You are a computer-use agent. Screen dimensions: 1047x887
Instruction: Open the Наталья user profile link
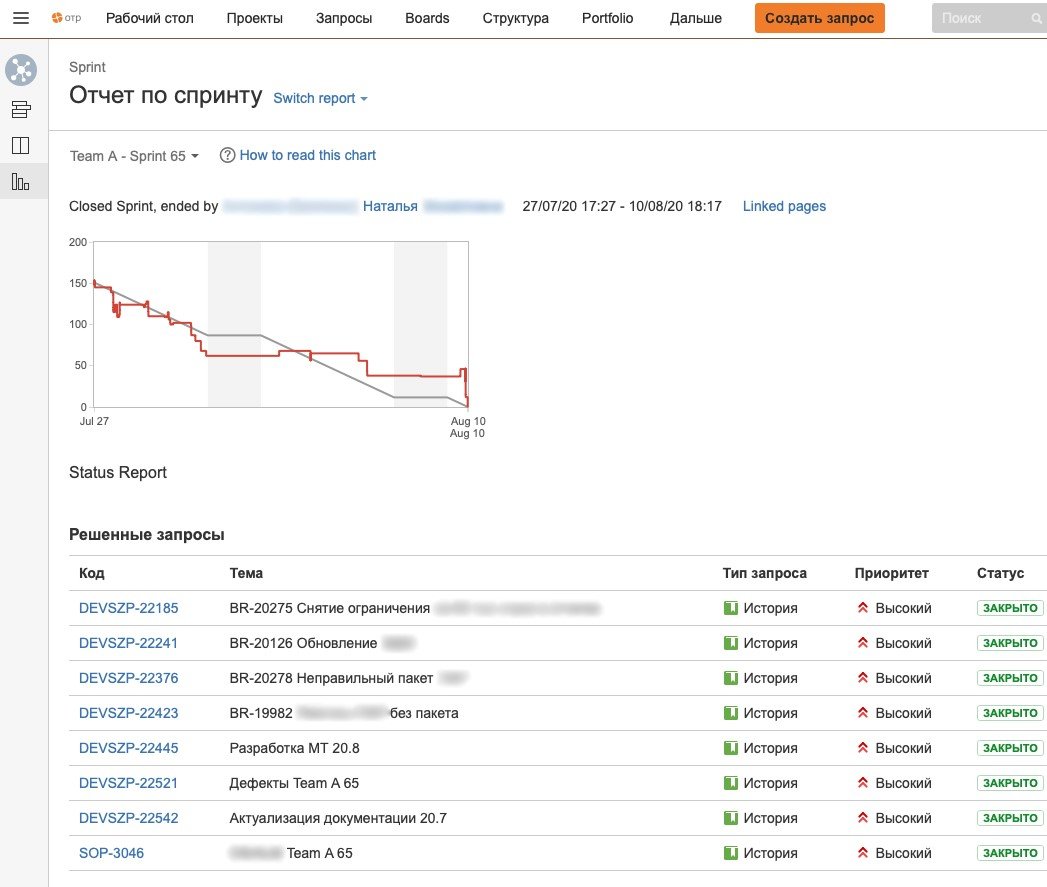click(x=390, y=206)
